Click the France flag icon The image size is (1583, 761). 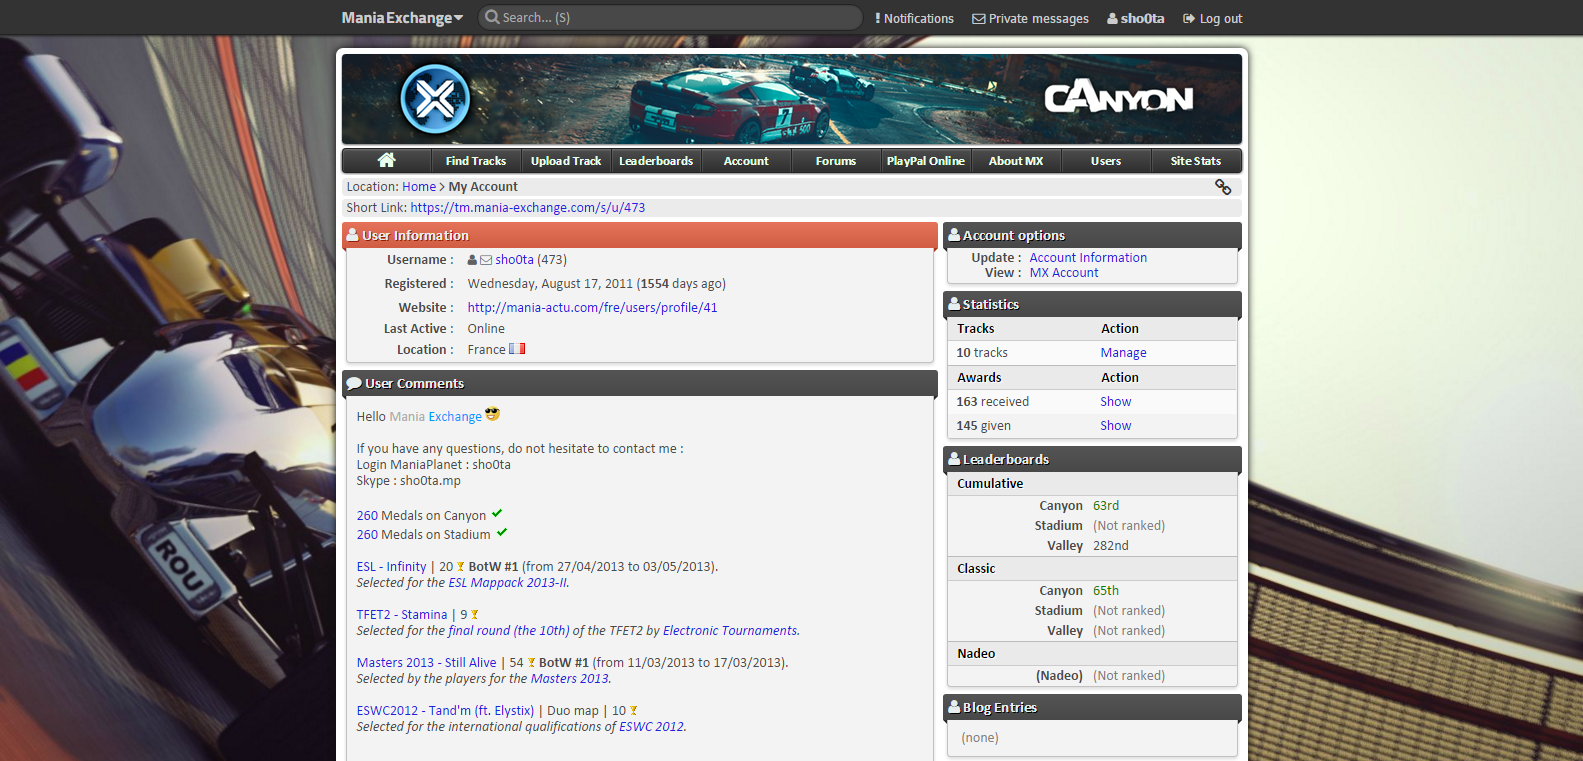[517, 349]
